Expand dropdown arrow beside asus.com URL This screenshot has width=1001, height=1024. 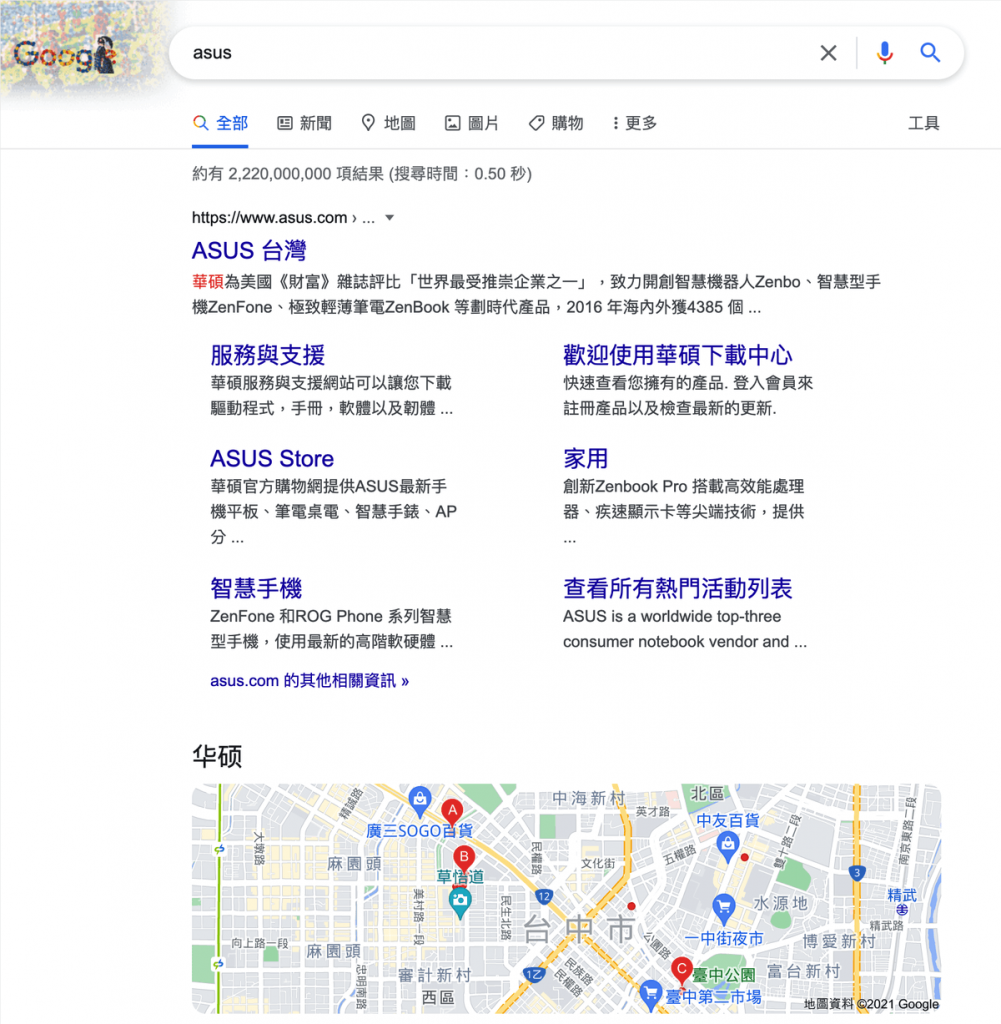click(390, 217)
